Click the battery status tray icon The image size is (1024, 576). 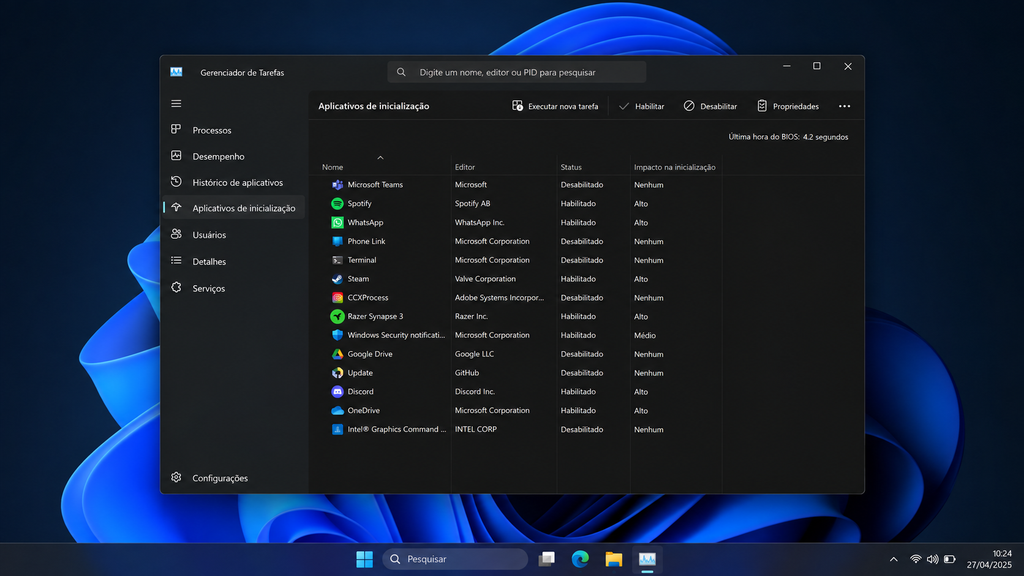[x=950, y=559]
